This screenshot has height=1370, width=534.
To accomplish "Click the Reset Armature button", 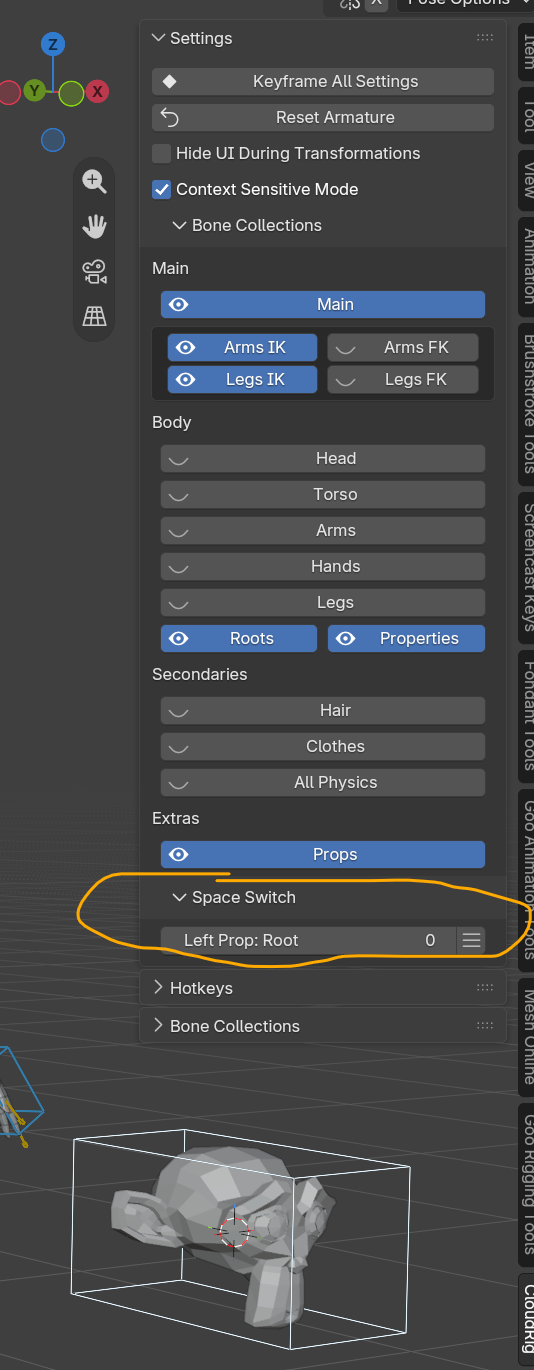I will coord(323,117).
